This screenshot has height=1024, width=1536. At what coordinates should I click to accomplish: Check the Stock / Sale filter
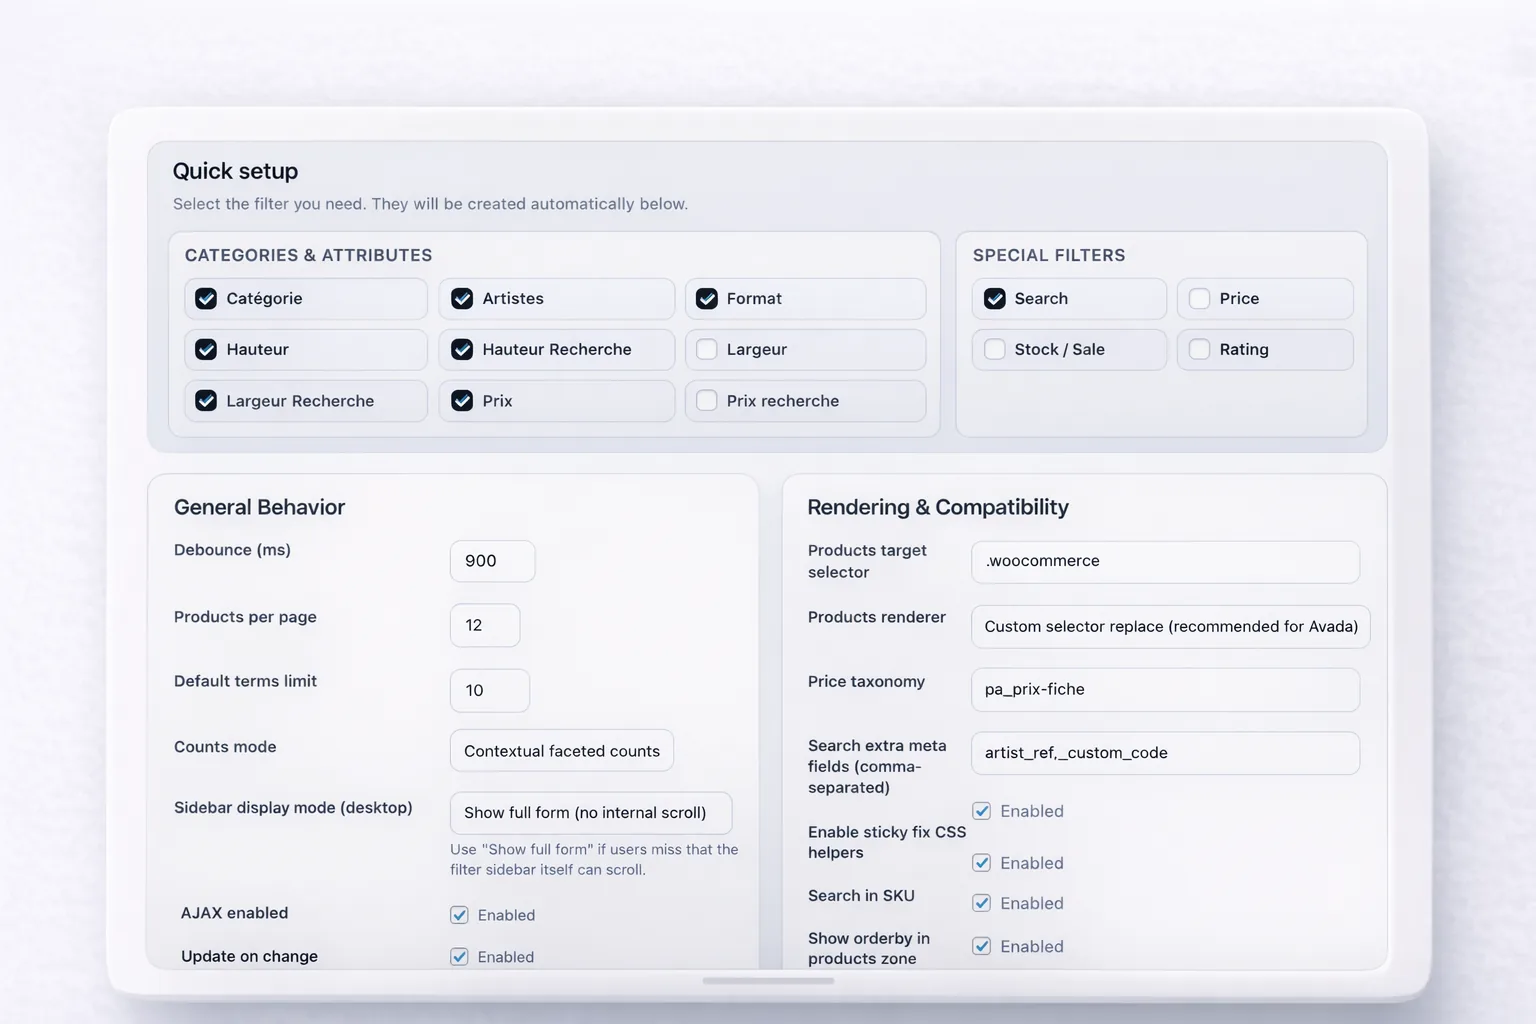point(995,350)
